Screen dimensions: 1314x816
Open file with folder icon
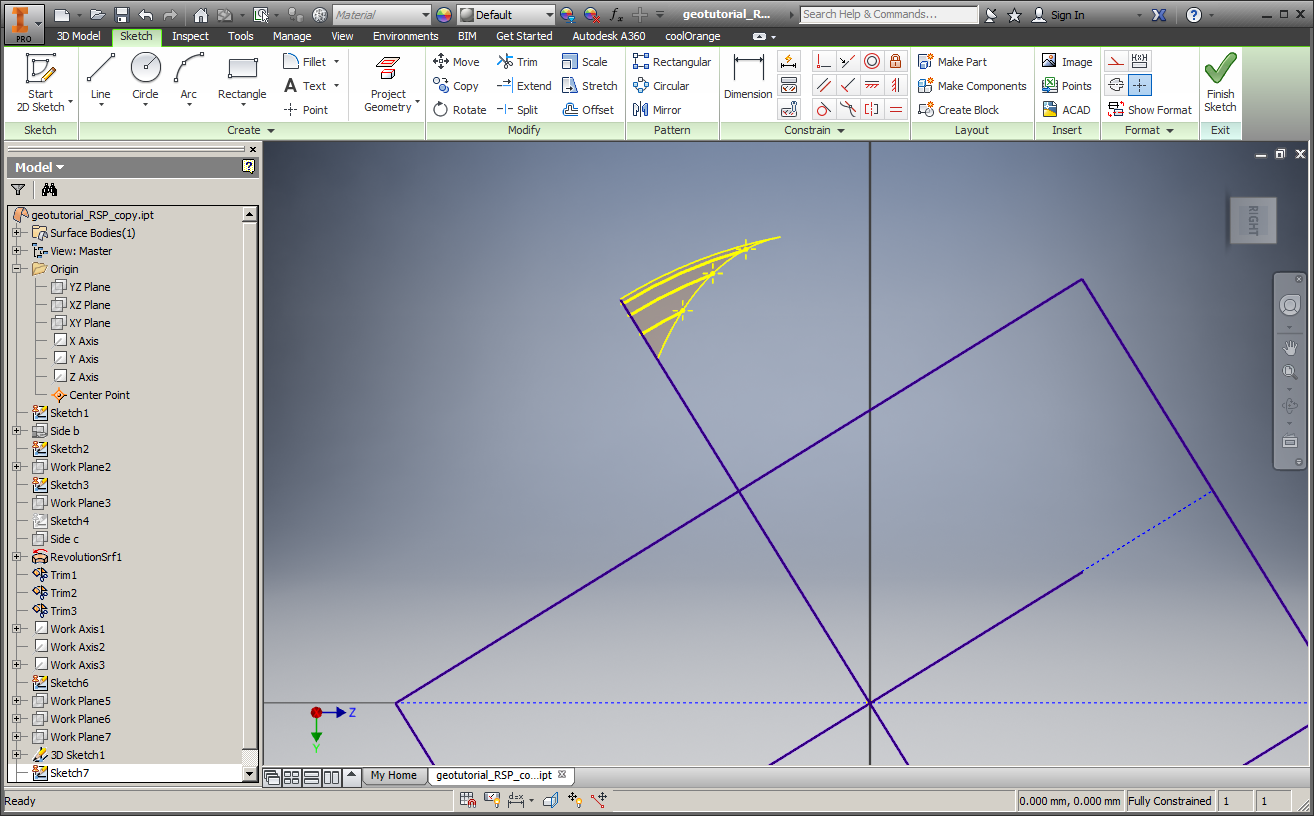(x=97, y=15)
